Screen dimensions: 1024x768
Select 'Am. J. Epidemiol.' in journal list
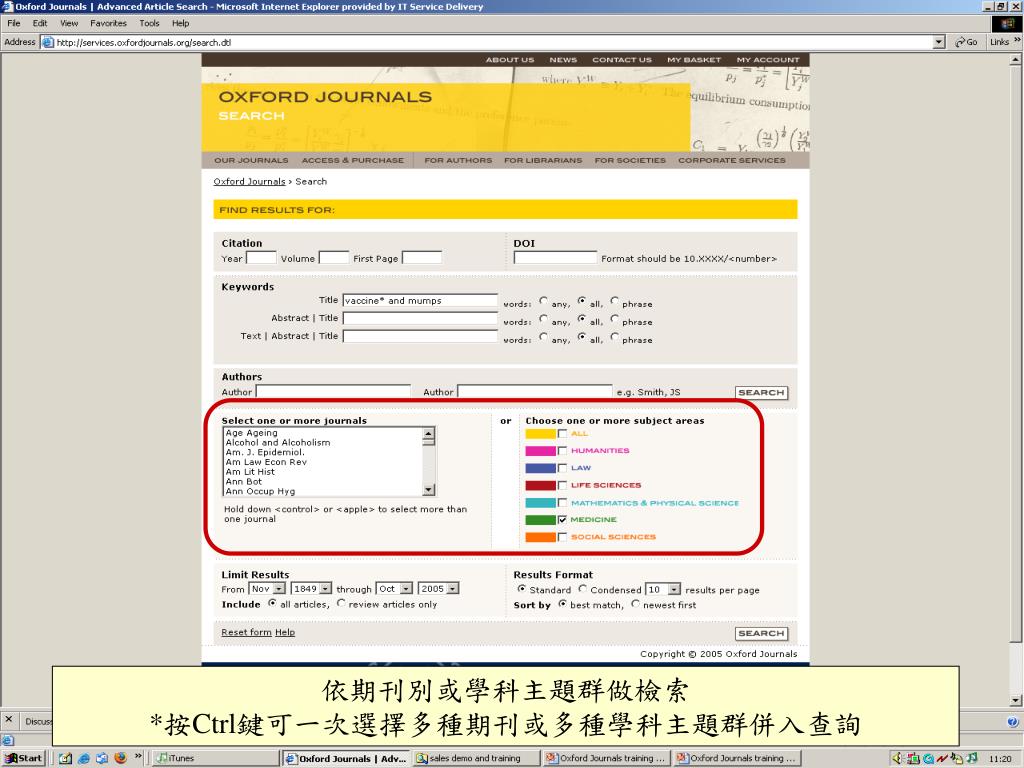tap(265, 452)
